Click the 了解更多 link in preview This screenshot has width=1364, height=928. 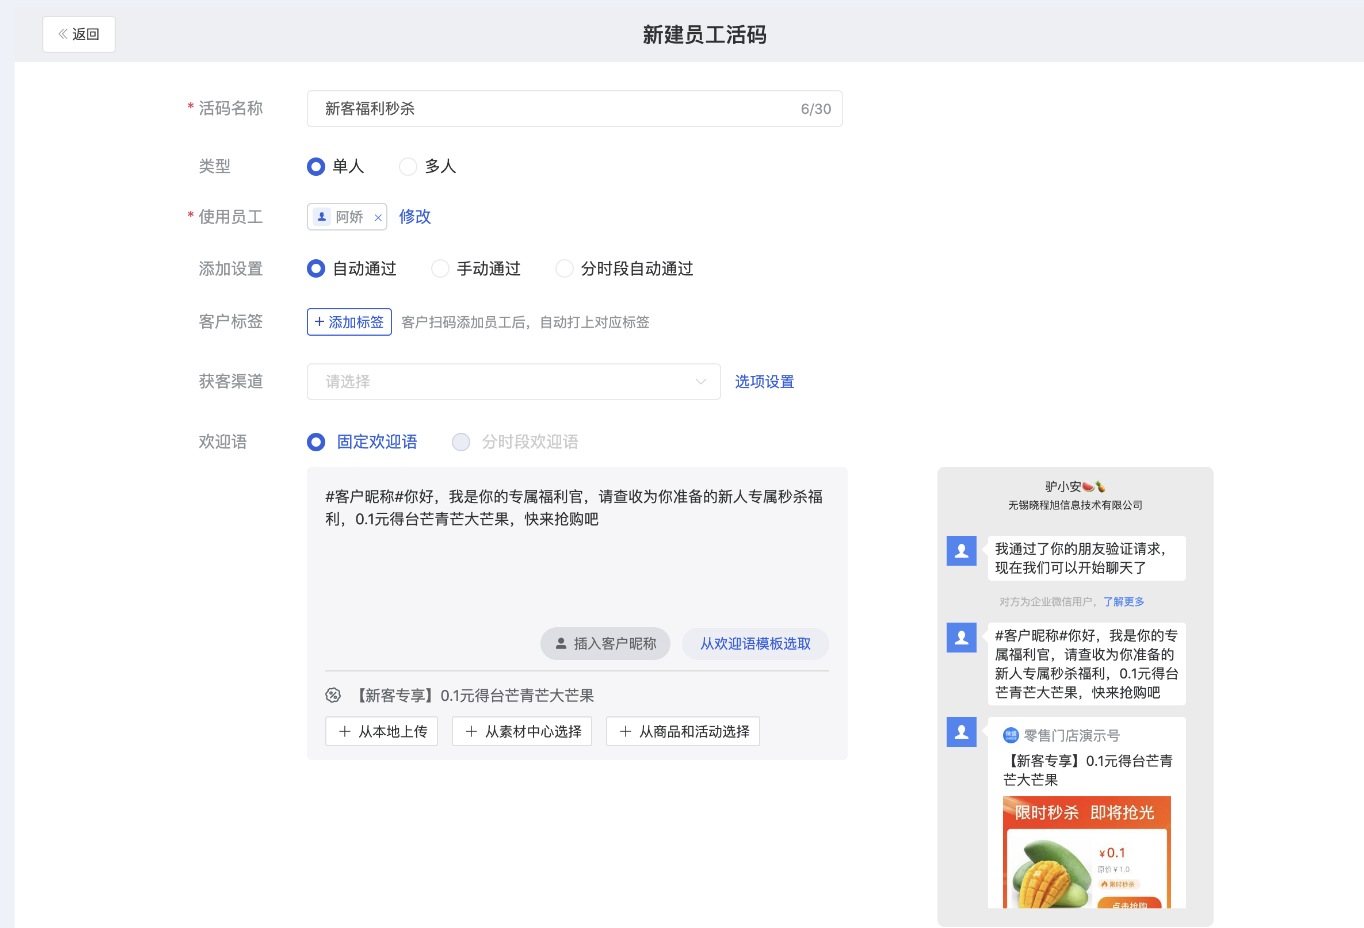point(1124,602)
